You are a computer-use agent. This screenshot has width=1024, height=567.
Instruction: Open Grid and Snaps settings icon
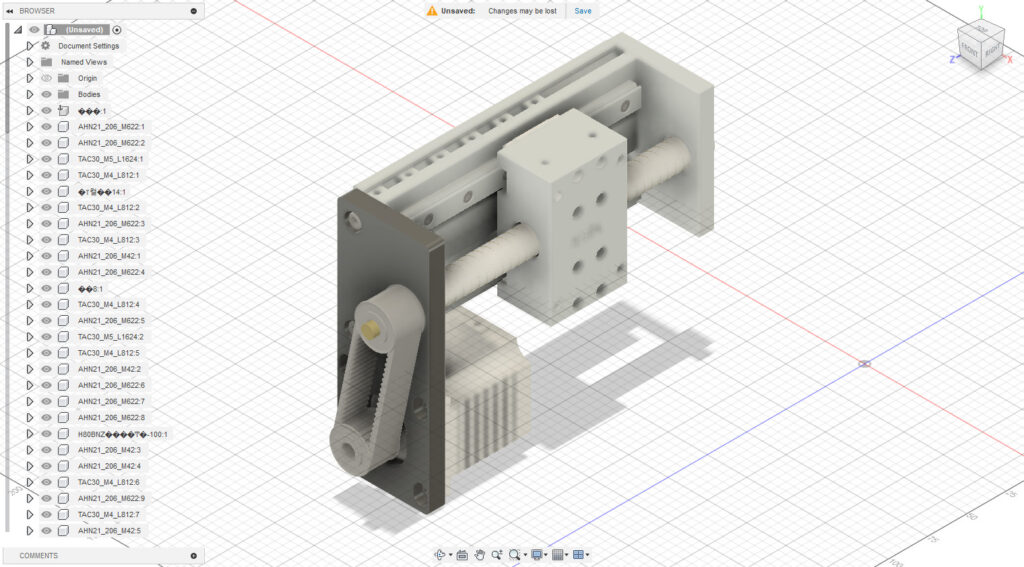[x=558, y=554]
